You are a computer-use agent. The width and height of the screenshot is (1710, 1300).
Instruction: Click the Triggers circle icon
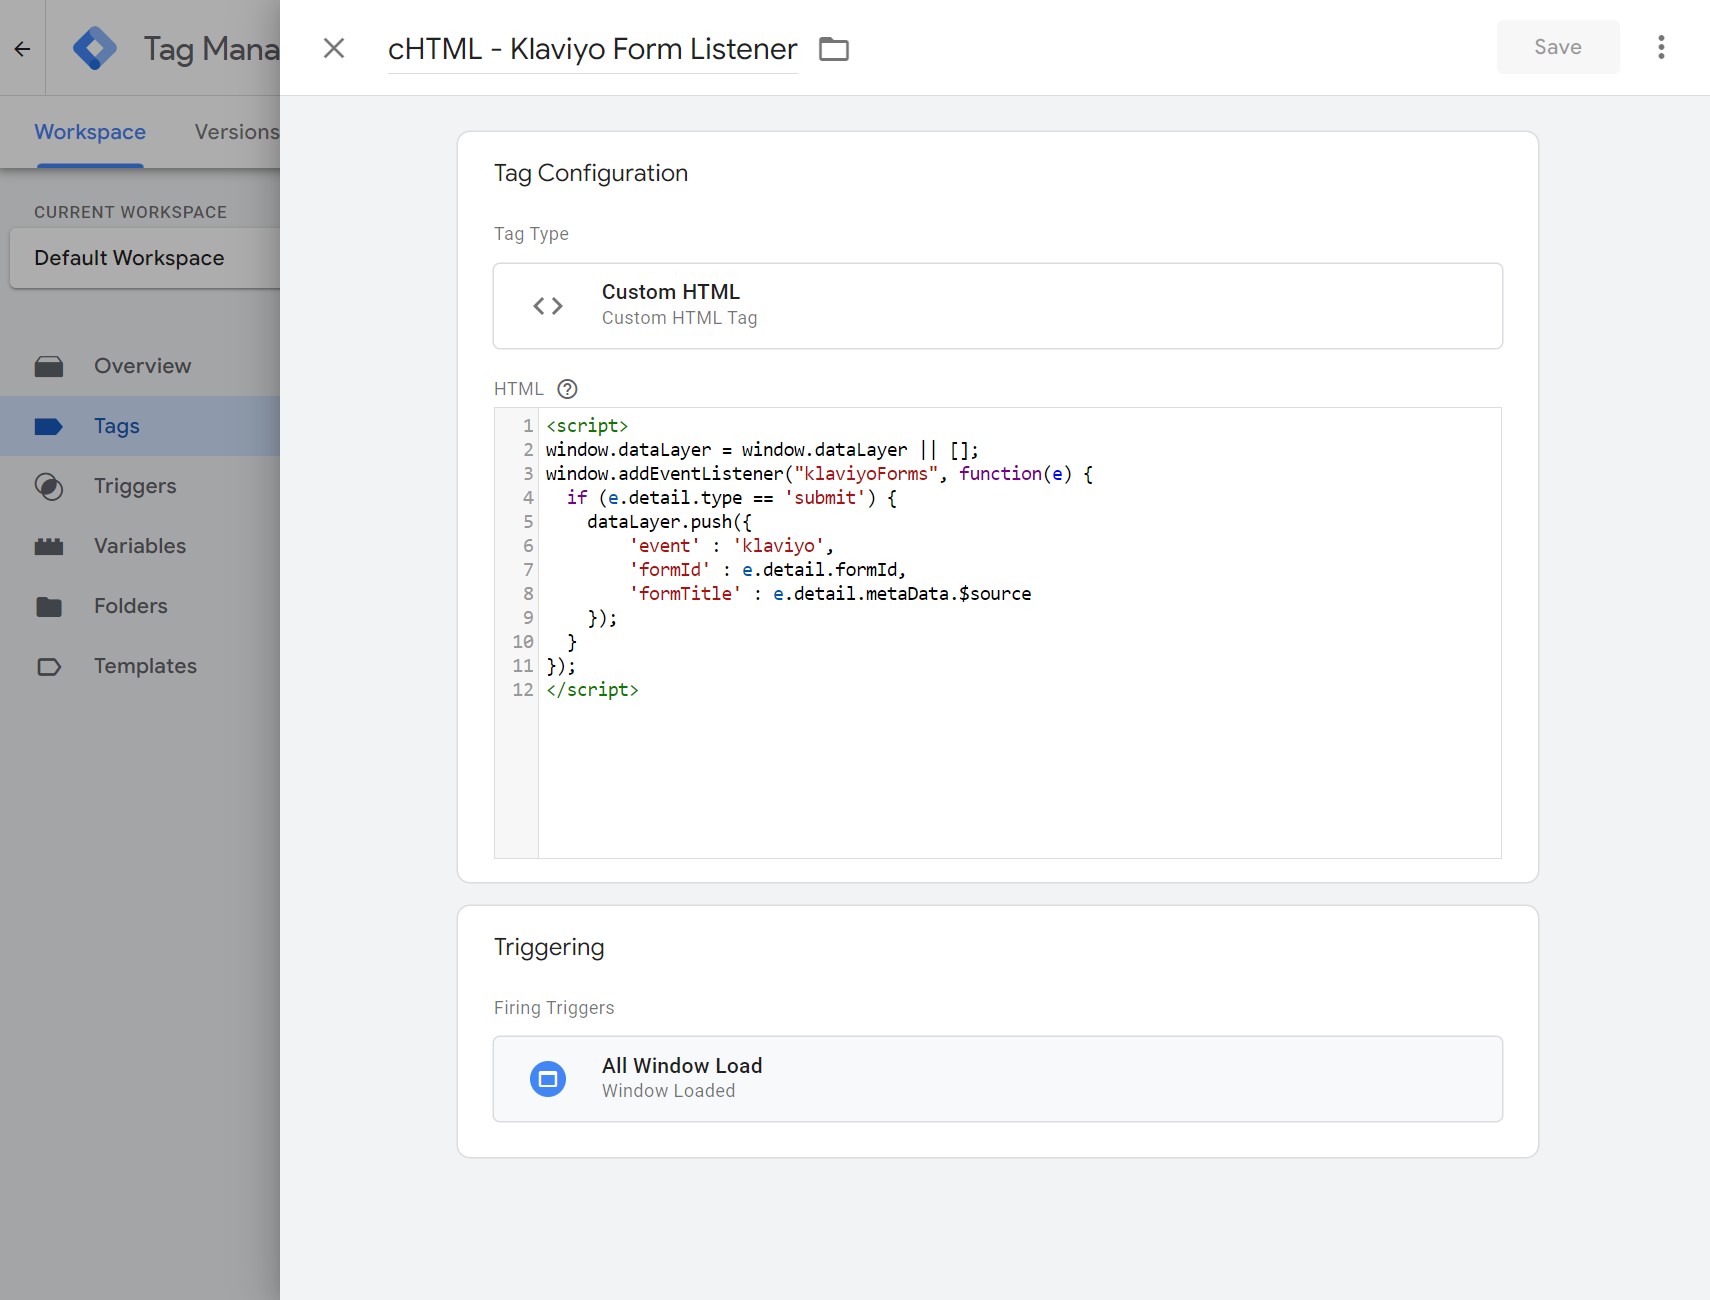coord(49,487)
